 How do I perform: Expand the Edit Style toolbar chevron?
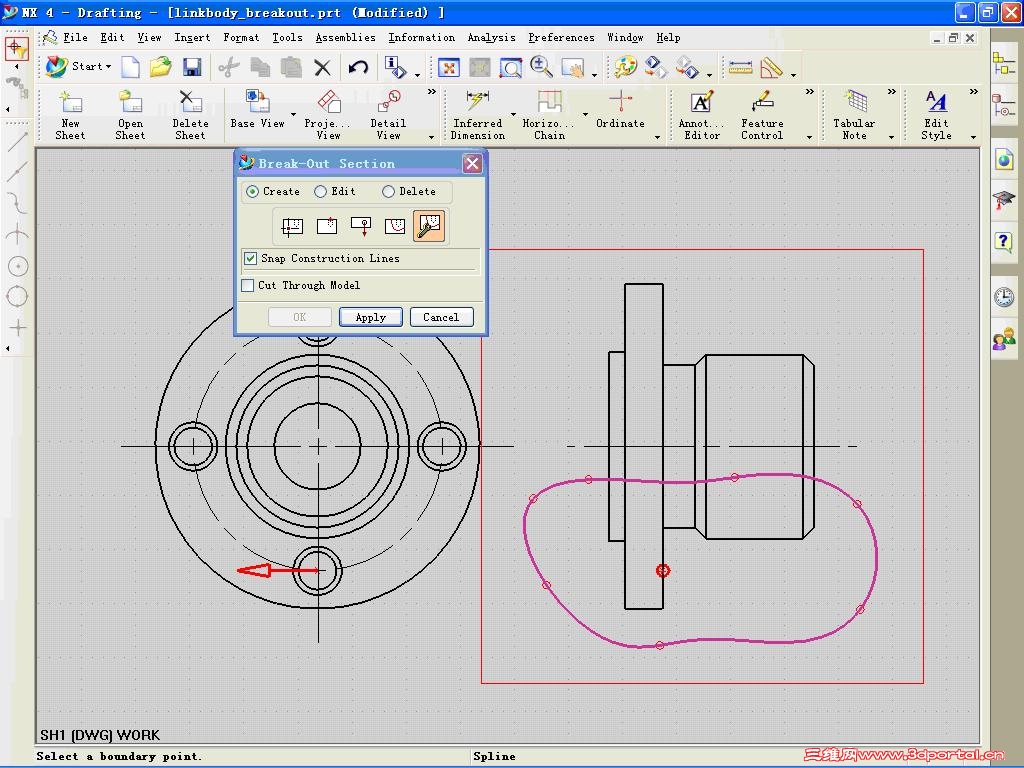point(974,92)
